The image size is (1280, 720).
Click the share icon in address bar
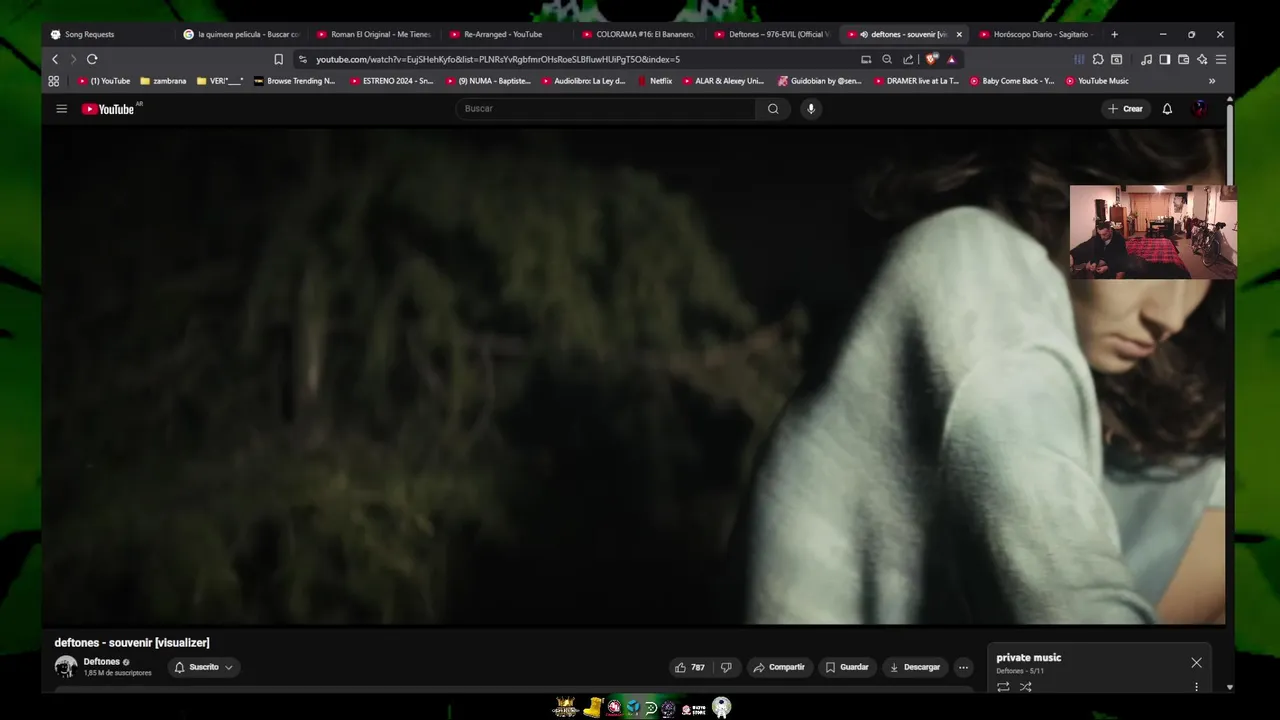[908, 59]
